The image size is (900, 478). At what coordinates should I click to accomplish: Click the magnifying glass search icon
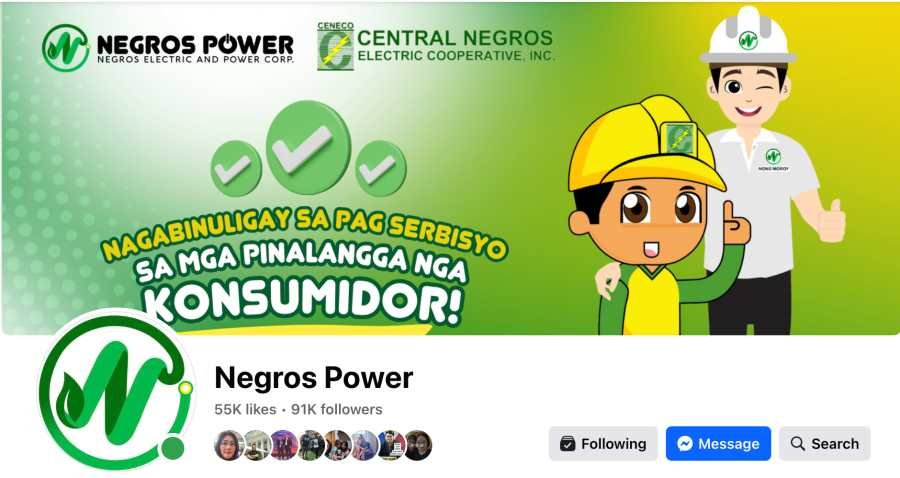pos(797,444)
